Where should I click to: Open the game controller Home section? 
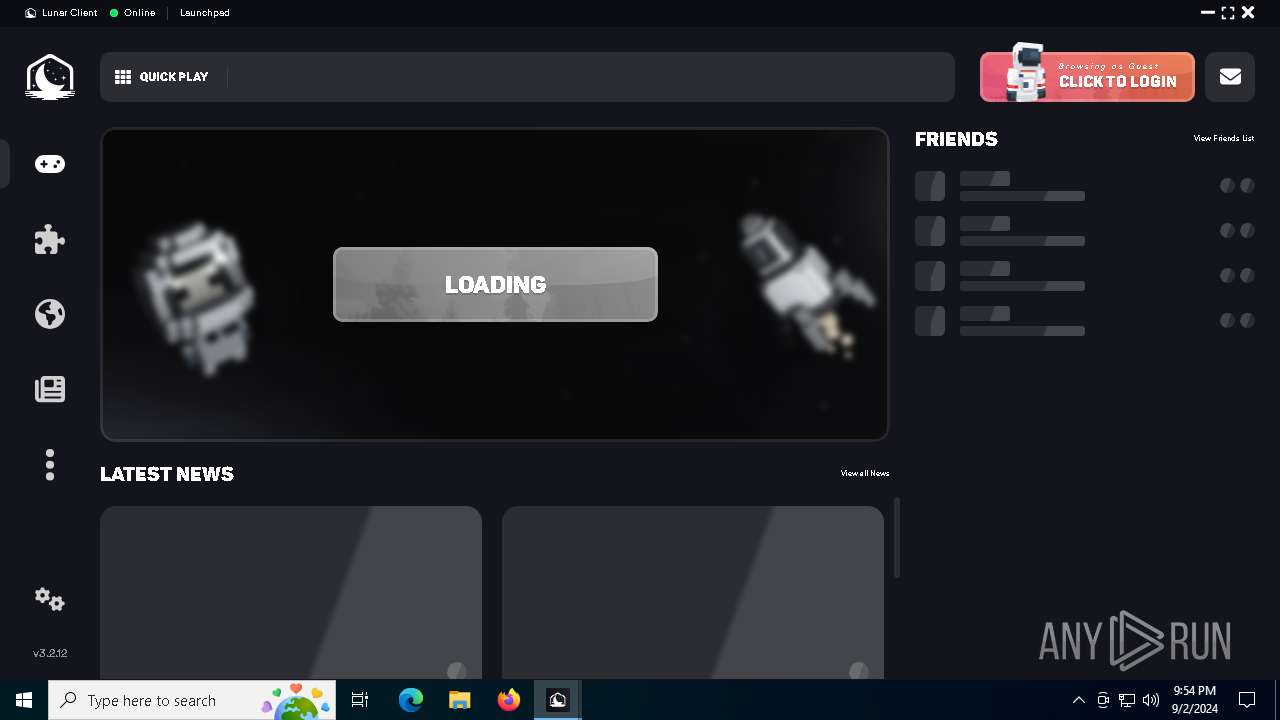coord(50,164)
